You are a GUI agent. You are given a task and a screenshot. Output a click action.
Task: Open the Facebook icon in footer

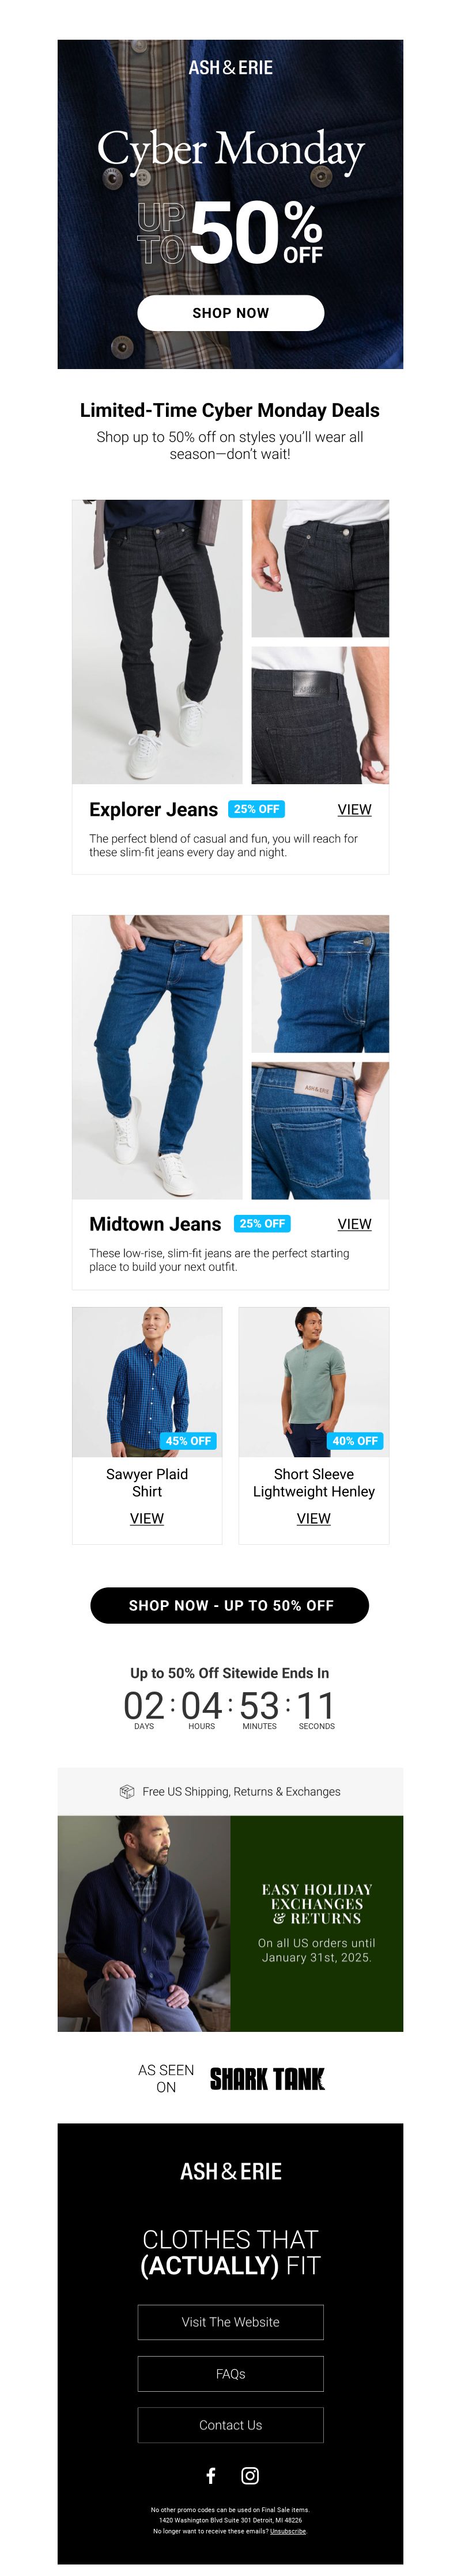[210, 2475]
